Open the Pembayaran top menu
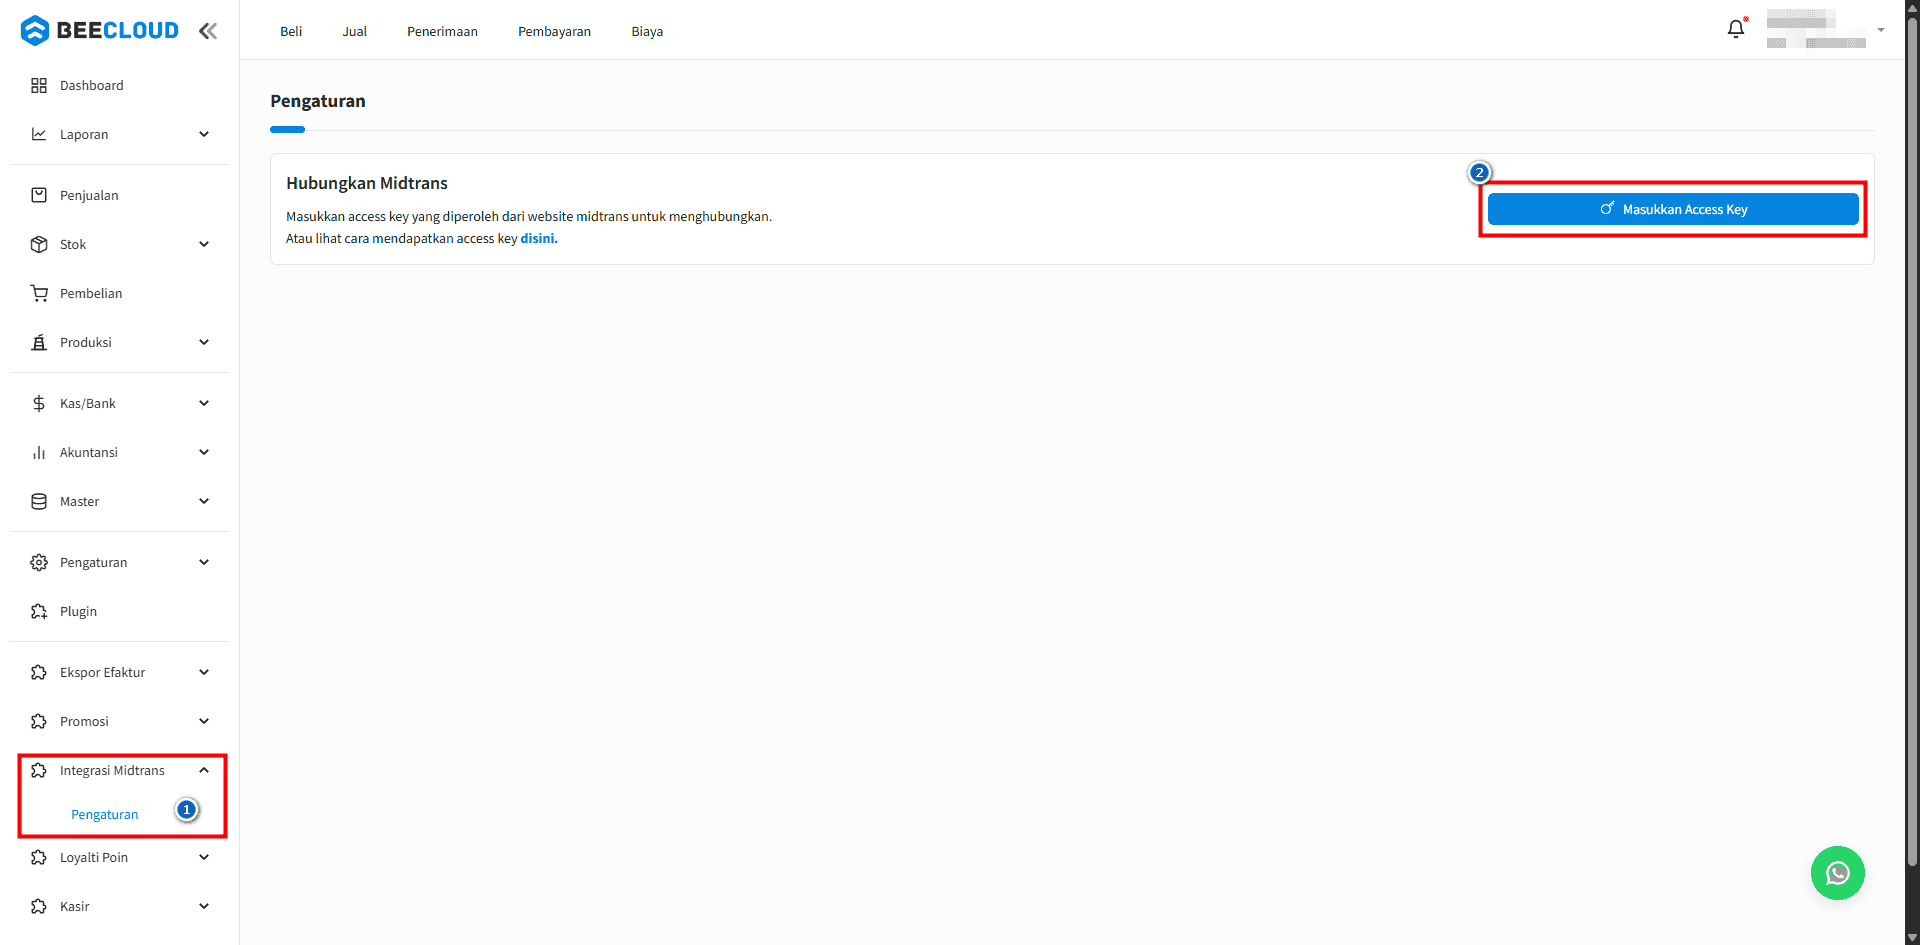The width and height of the screenshot is (1920, 945). coord(554,31)
